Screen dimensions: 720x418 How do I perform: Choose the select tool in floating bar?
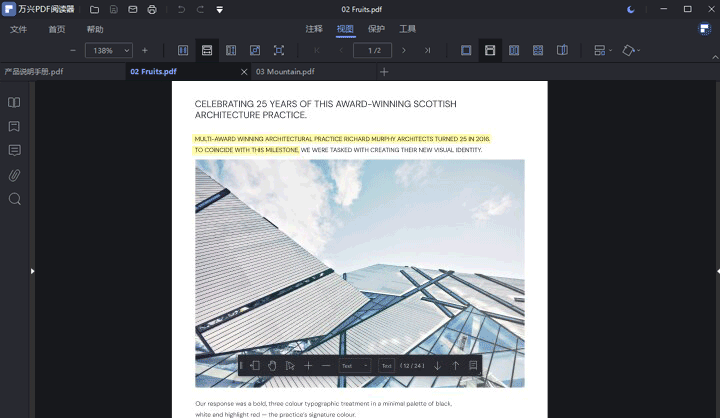point(290,366)
